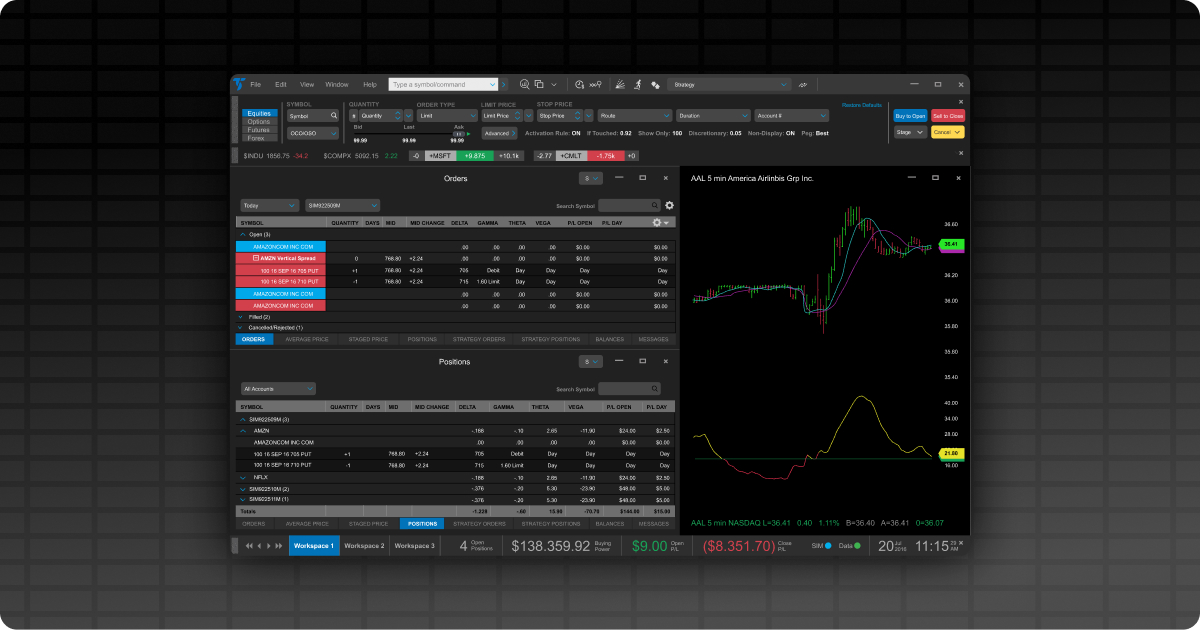Switch to Workspace 2 tab
The width and height of the screenshot is (1200, 630).
[364, 546]
